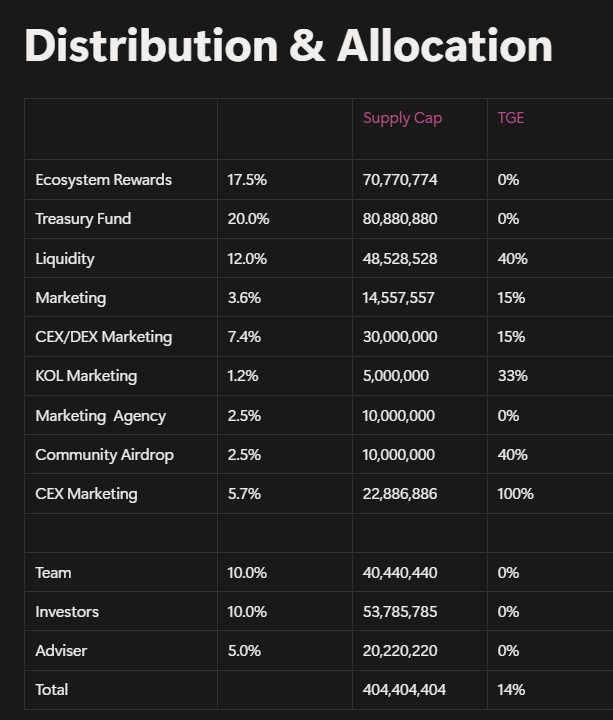Select the Adviser row label

(x=61, y=651)
